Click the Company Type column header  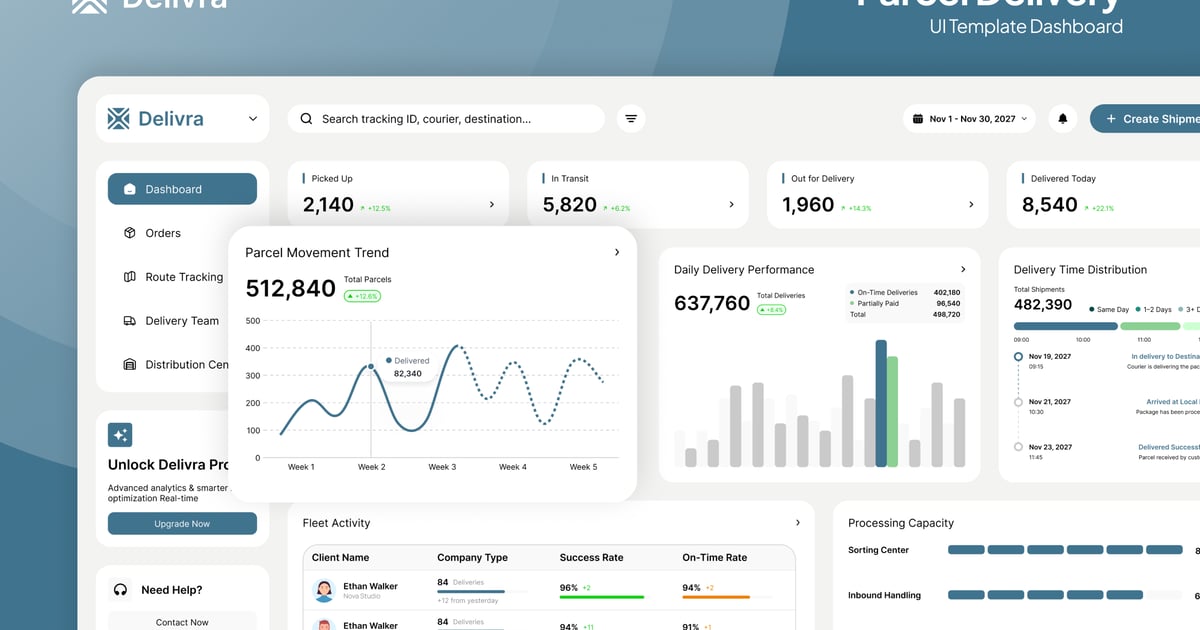pos(472,557)
